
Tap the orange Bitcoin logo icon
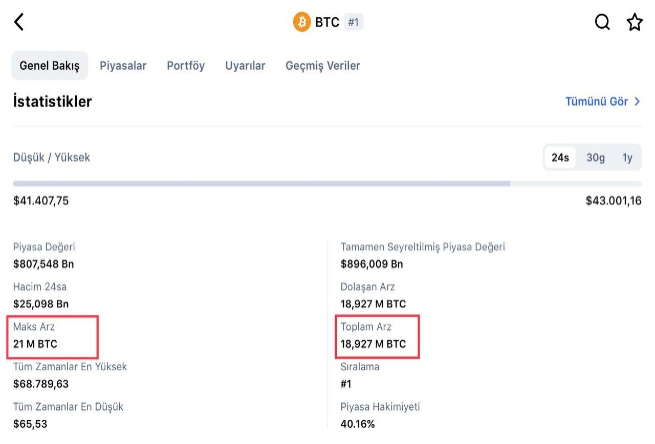[x=301, y=22]
